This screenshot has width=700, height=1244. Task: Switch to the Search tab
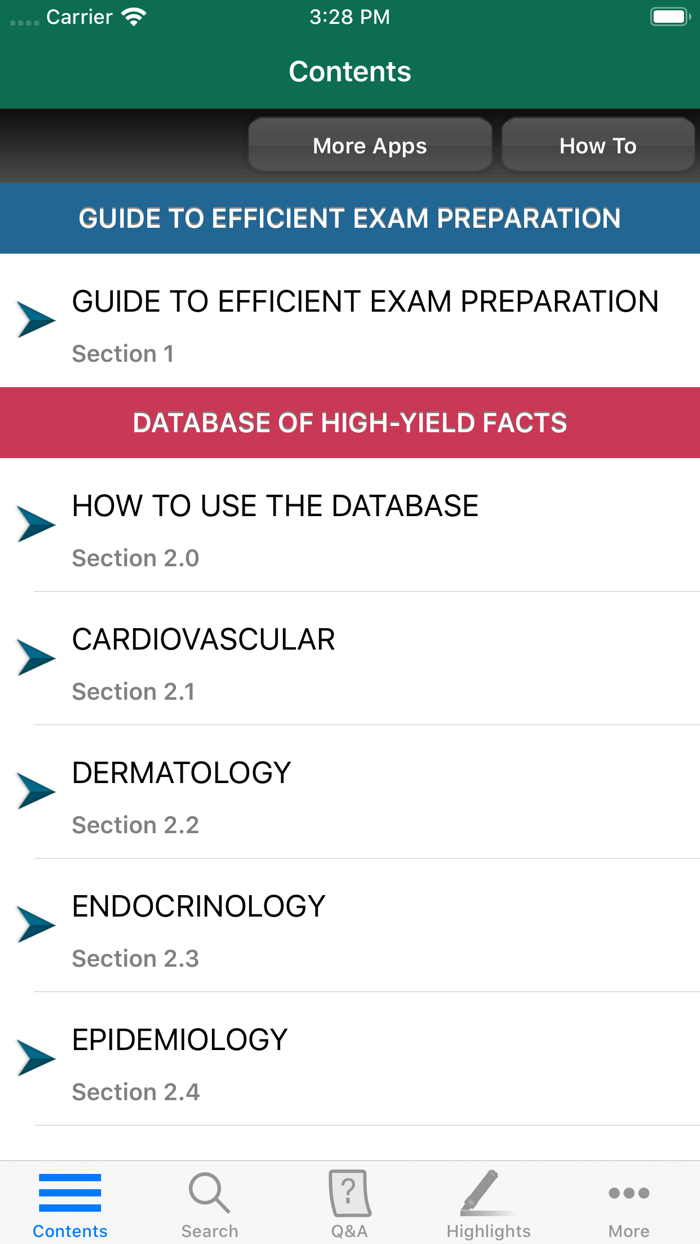(209, 1202)
